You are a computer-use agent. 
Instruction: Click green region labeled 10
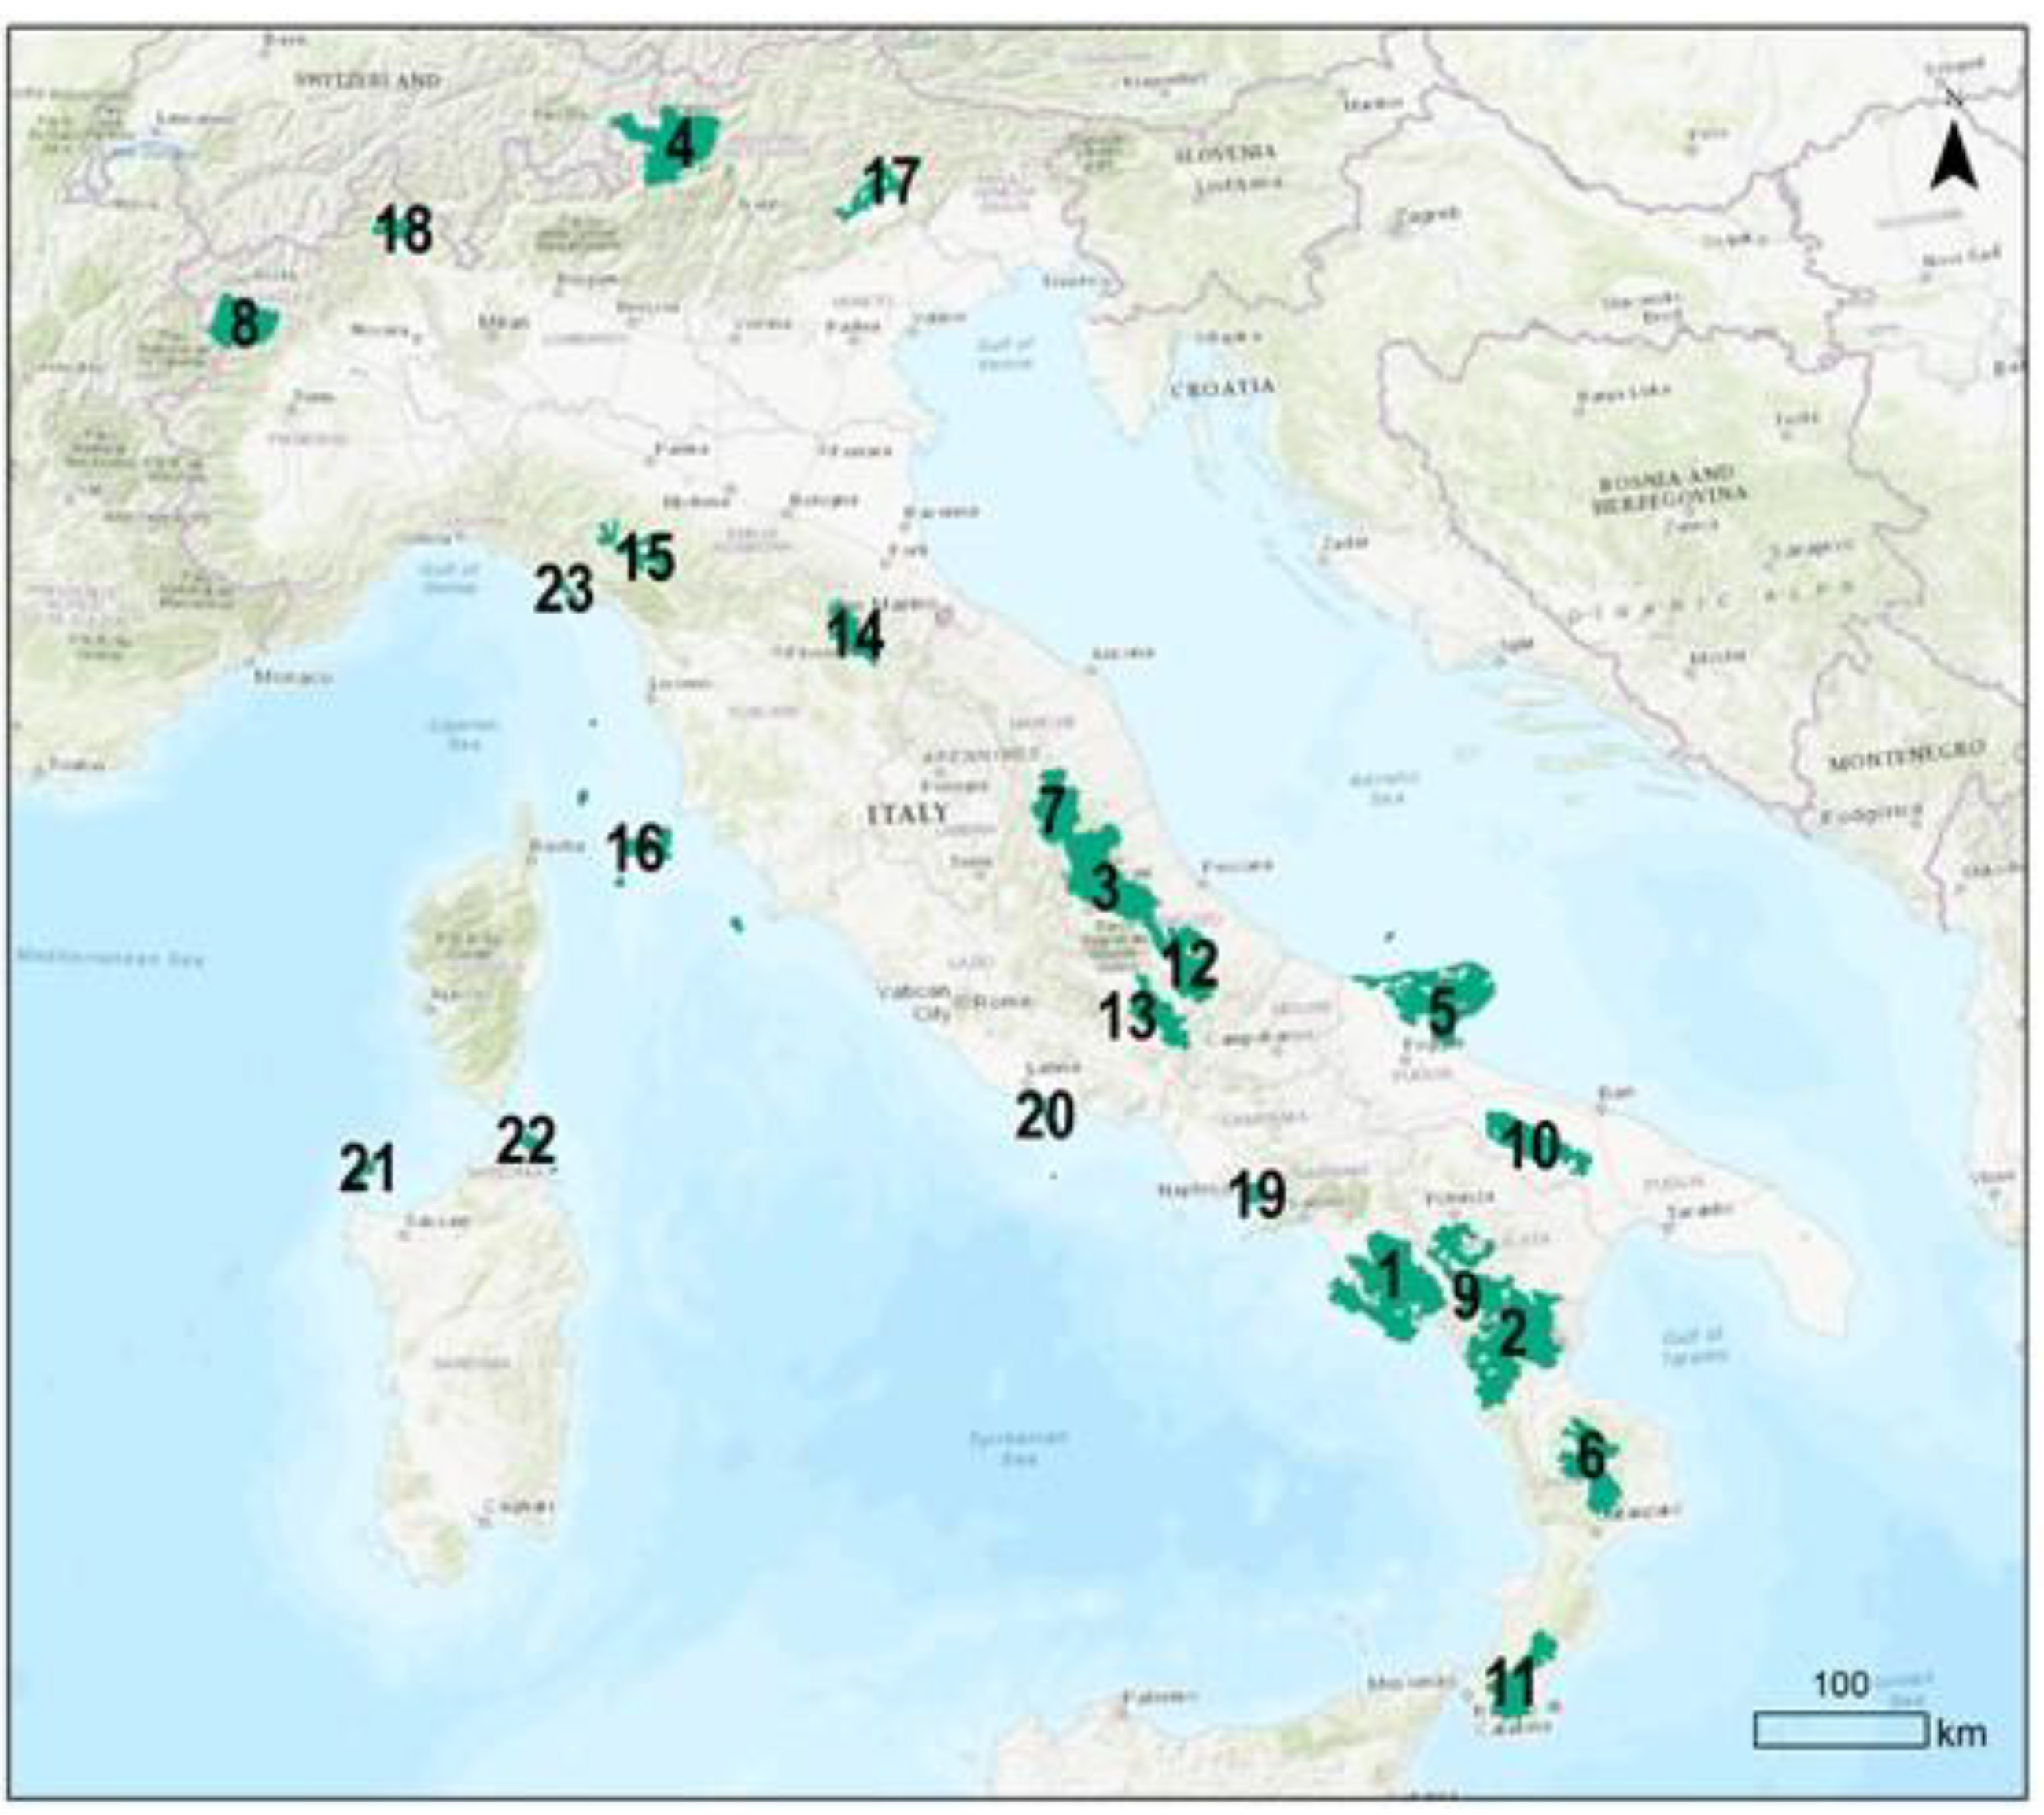pyautogui.click(x=1530, y=1145)
